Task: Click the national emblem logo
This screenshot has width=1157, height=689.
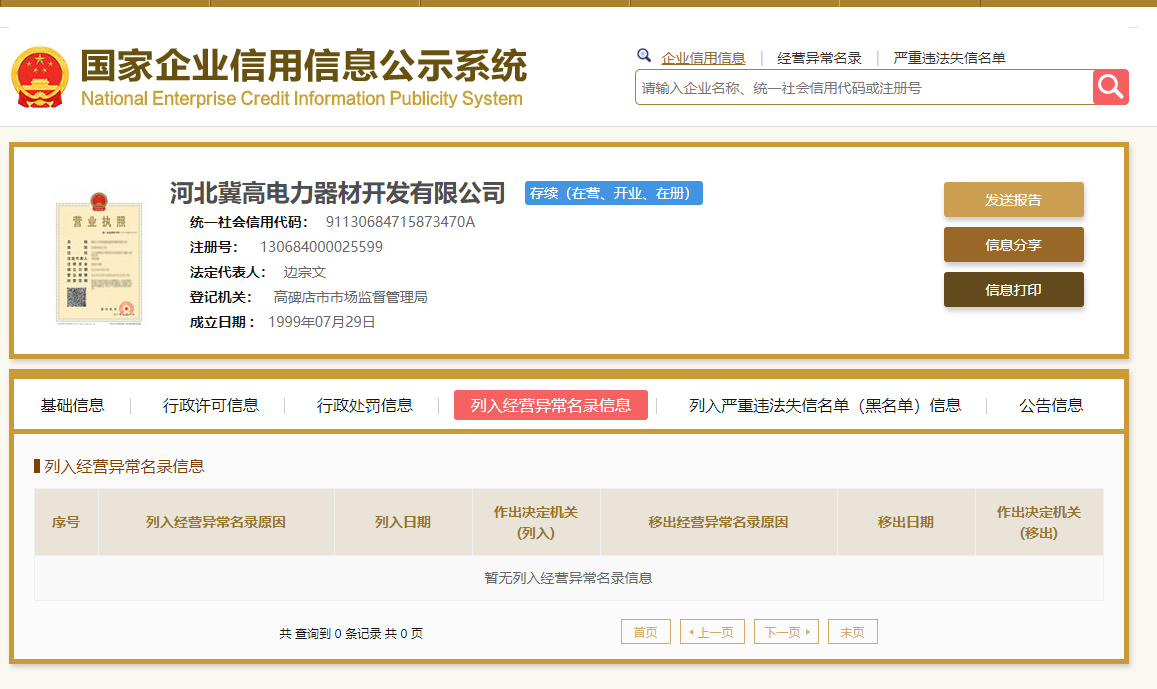Action: (x=40, y=77)
